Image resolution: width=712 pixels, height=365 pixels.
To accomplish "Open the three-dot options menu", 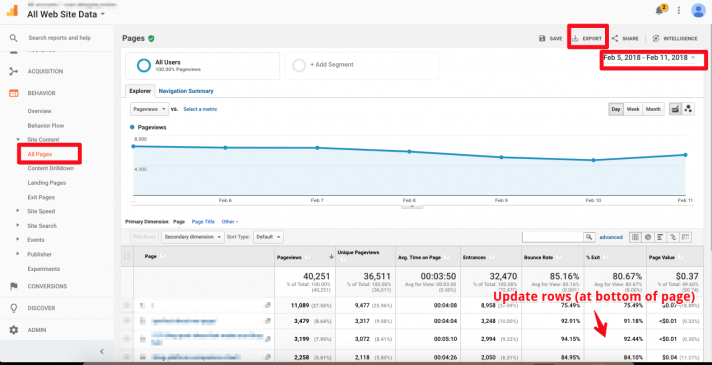I will pyautogui.click(x=679, y=10).
